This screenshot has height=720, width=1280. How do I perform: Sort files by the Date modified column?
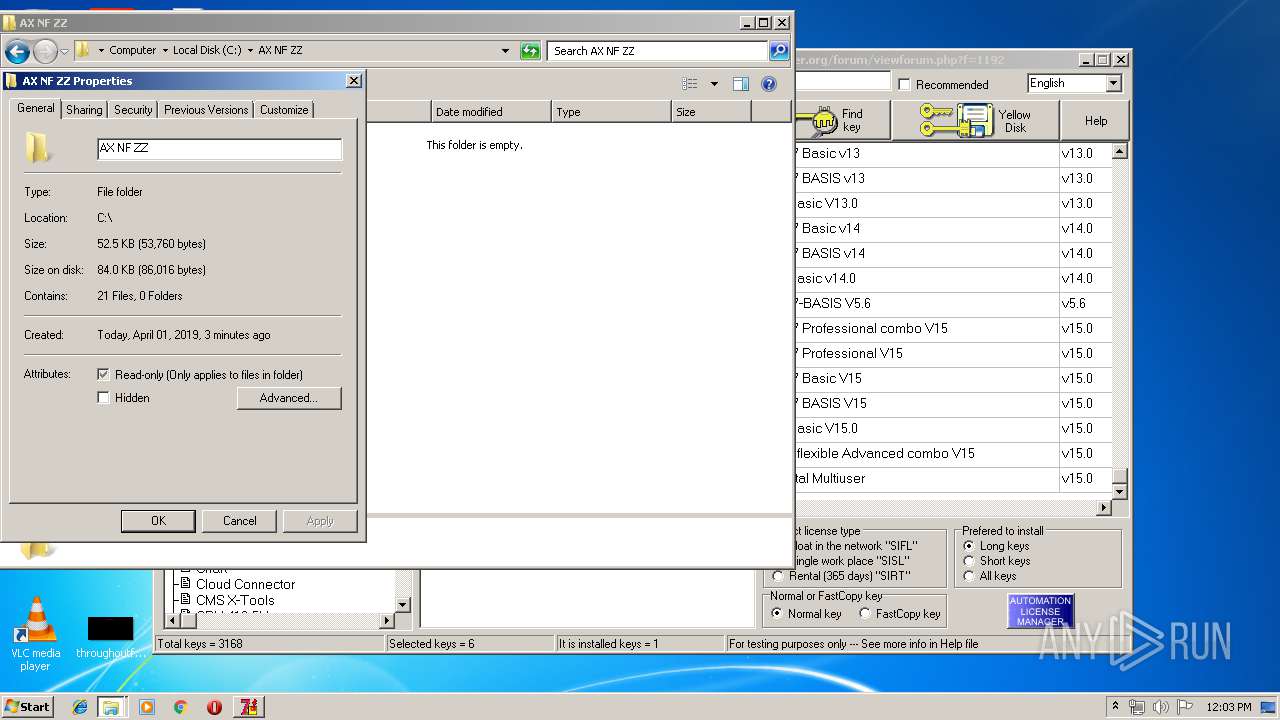[491, 112]
